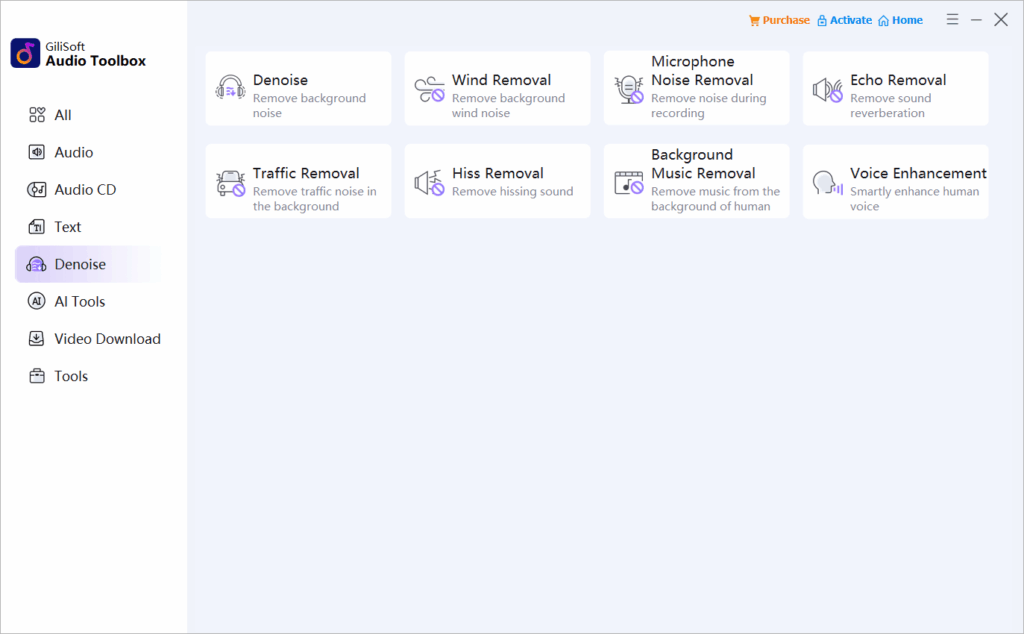Screen dimensions: 1024x634
Task: Click the Audio CD disc icon
Action: [37, 189]
